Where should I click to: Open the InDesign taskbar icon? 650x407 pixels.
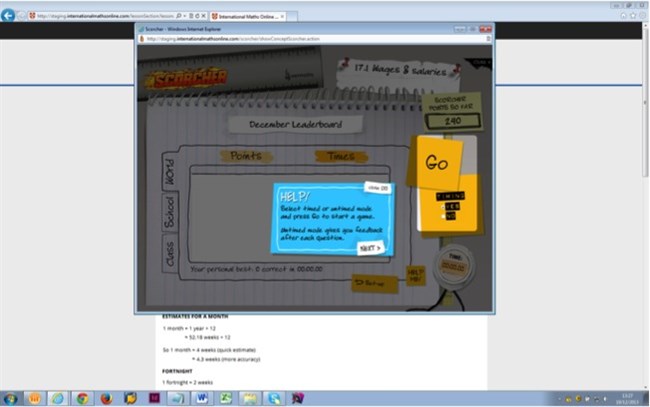(154, 398)
